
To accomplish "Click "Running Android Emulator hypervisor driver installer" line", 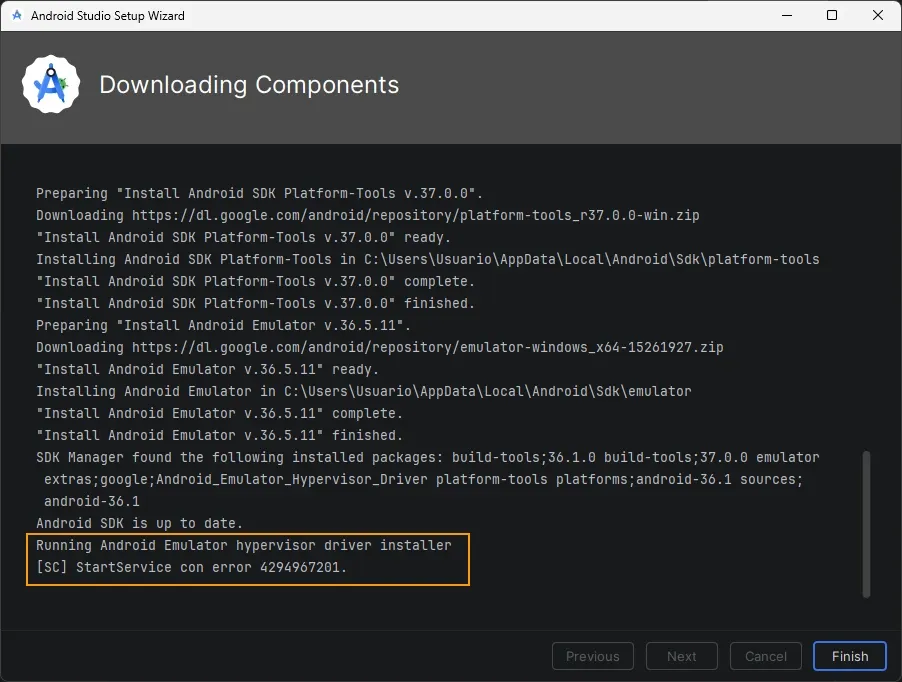I will pyautogui.click(x=244, y=545).
